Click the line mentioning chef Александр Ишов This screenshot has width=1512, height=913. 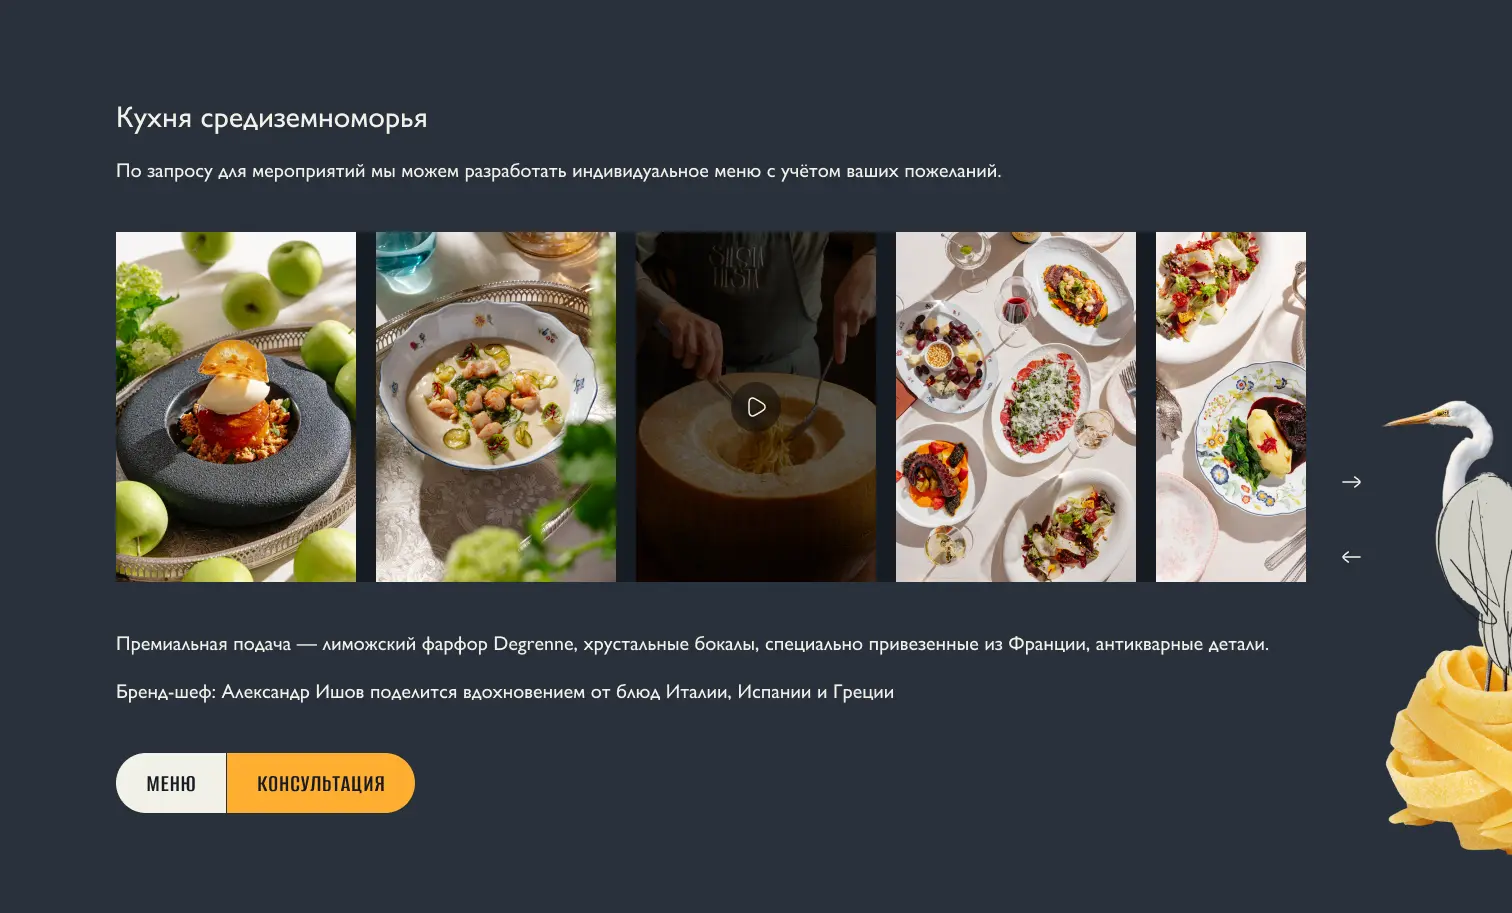505,691
